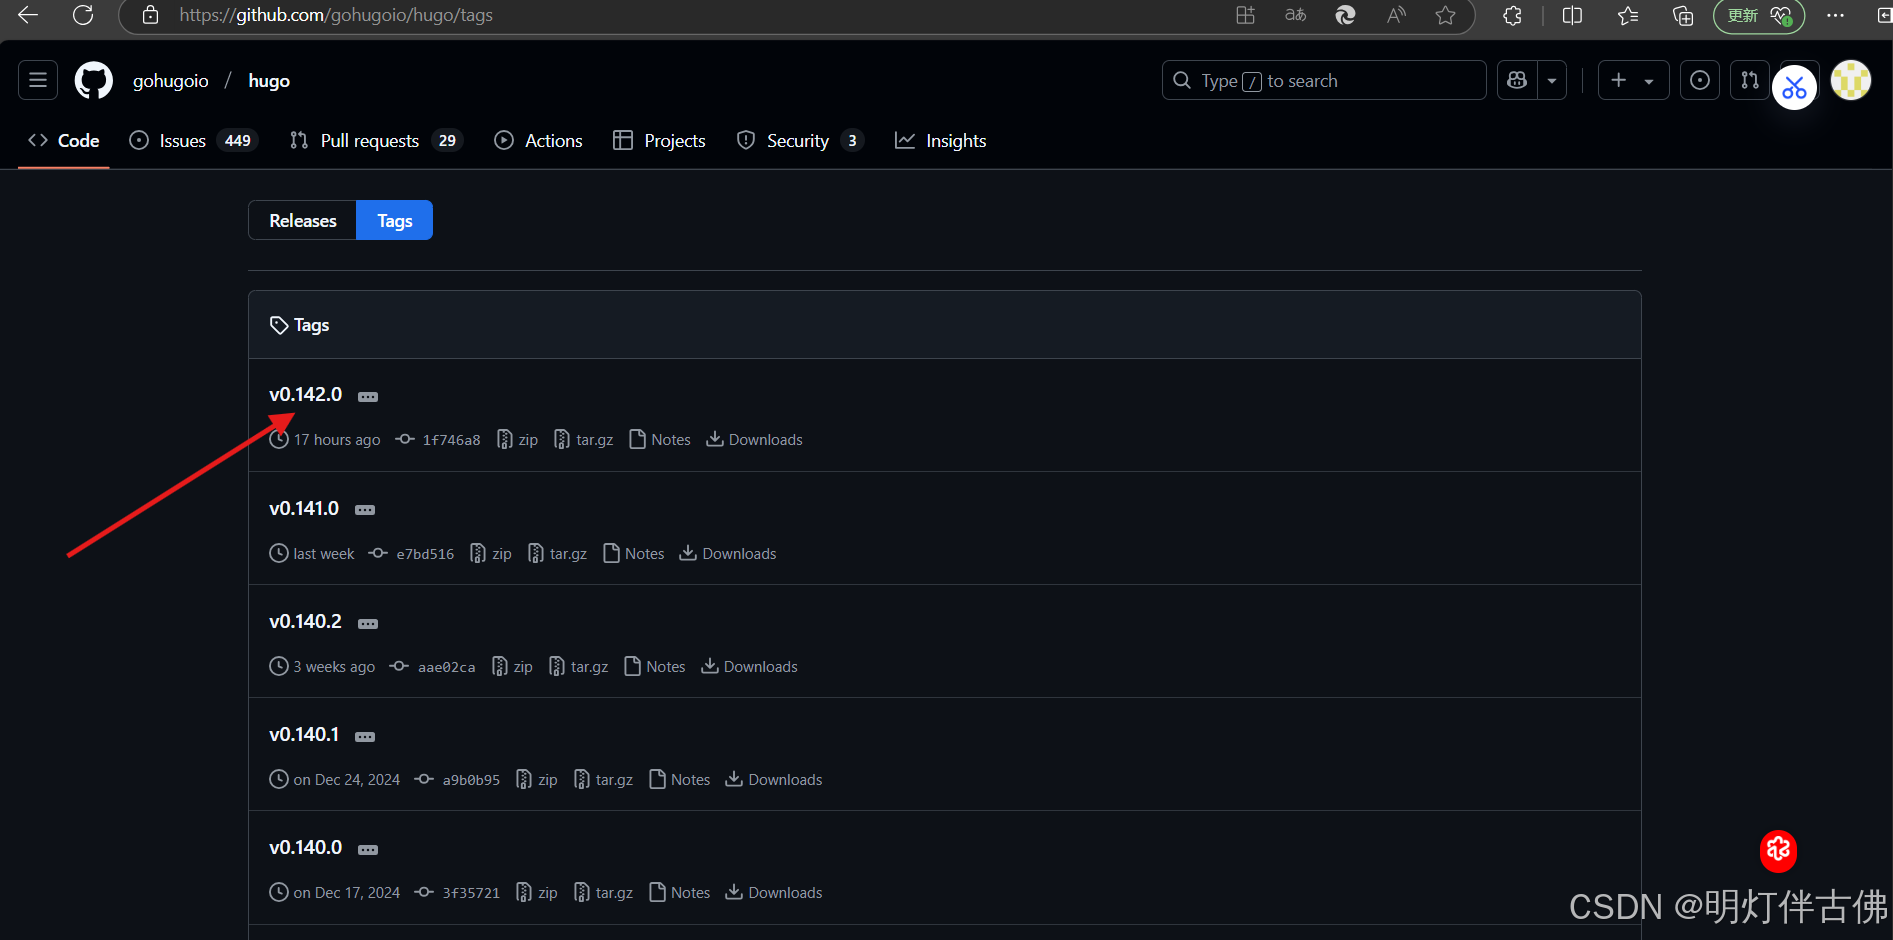Screen dimensions: 1893x940
Task: Go back with the browser back arrow
Action: click(28, 15)
